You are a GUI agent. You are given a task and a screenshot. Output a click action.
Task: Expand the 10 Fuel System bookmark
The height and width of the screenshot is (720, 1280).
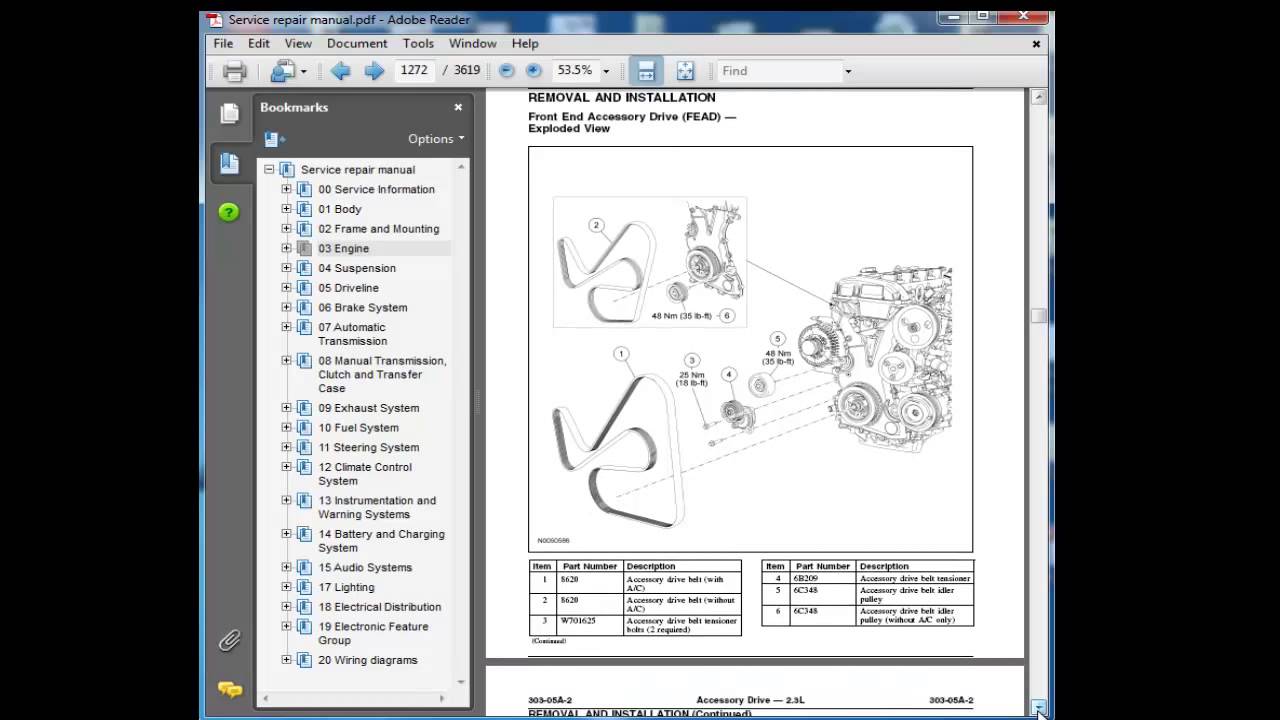(286, 428)
